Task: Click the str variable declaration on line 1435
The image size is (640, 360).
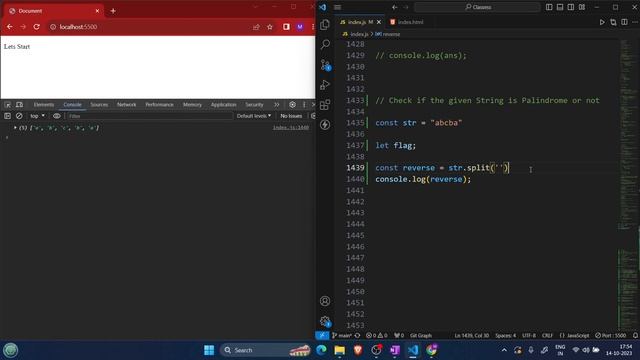Action: 409,123
